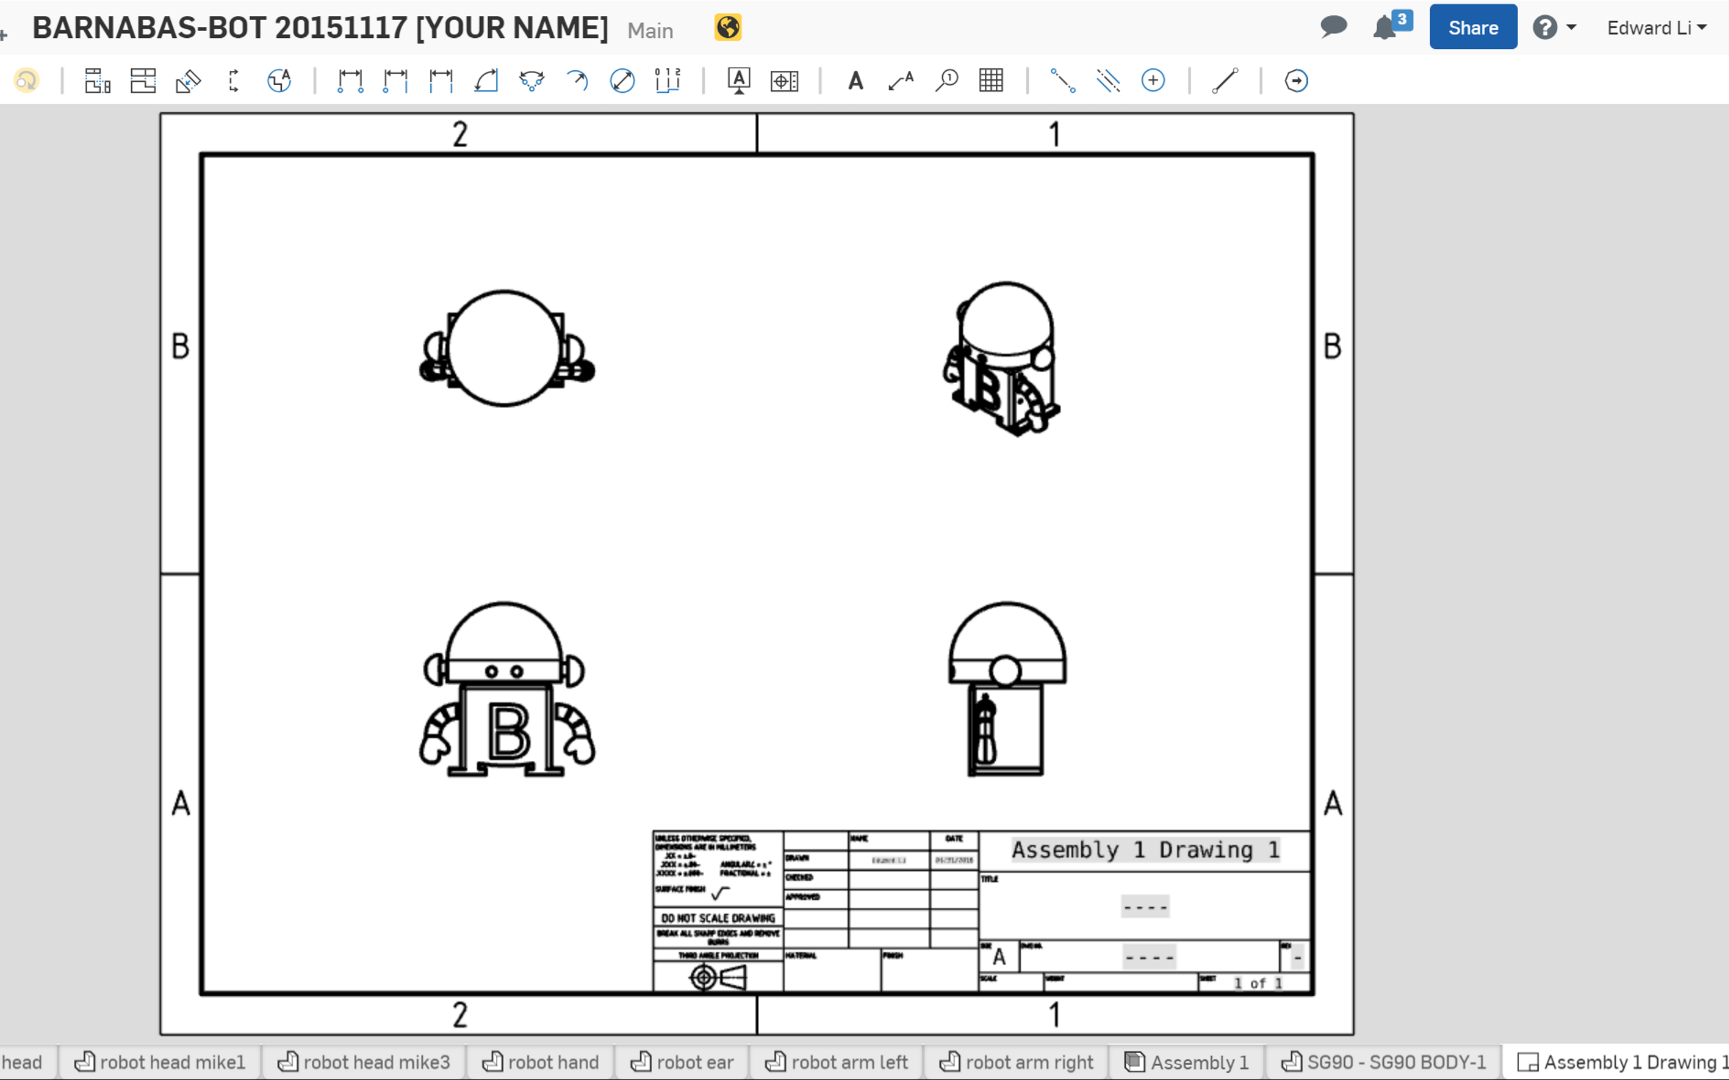Open the robot hand tab
Screen dimensions: 1729x1080
[x=541, y=1062]
